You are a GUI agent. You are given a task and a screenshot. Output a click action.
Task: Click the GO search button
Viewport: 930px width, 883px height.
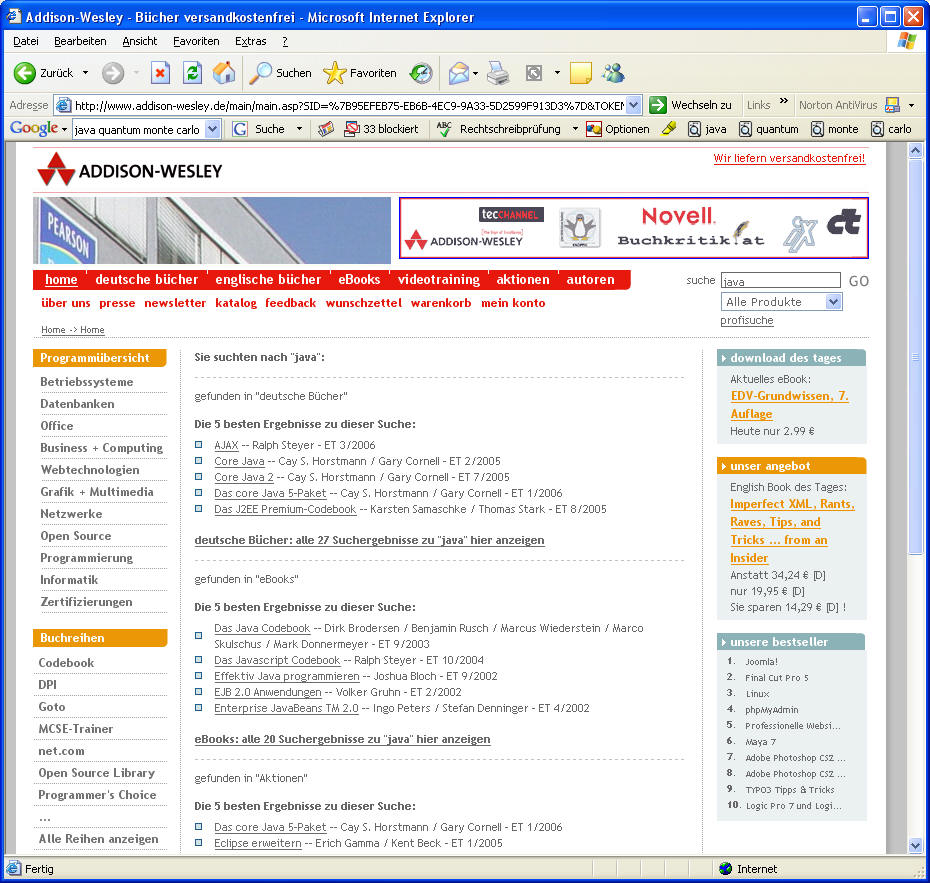click(x=858, y=281)
